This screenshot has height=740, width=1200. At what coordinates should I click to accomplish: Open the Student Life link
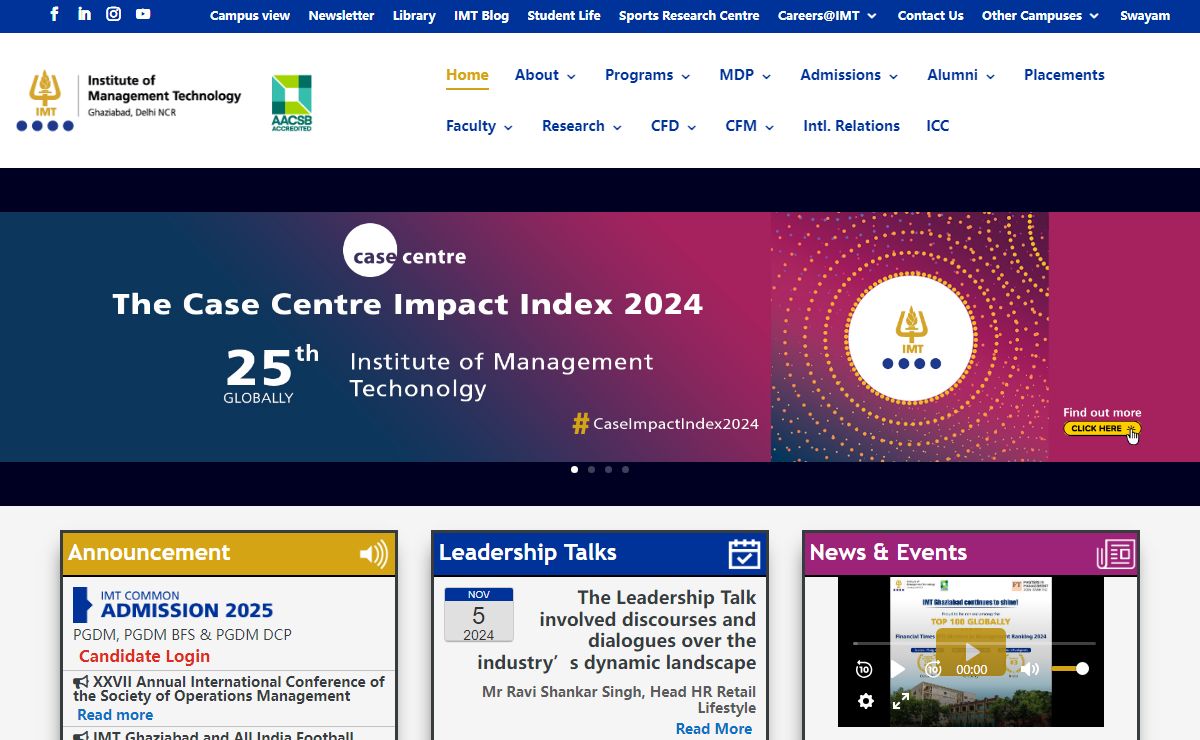(x=564, y=15)
